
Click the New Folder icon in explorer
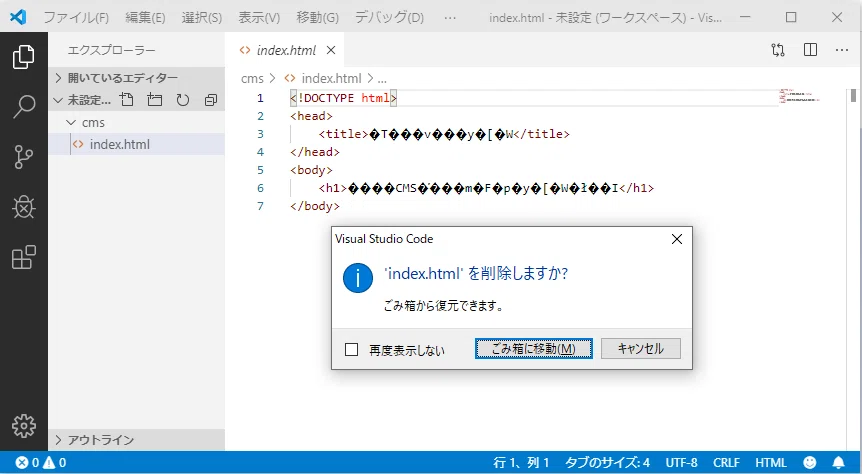[155, 100]
